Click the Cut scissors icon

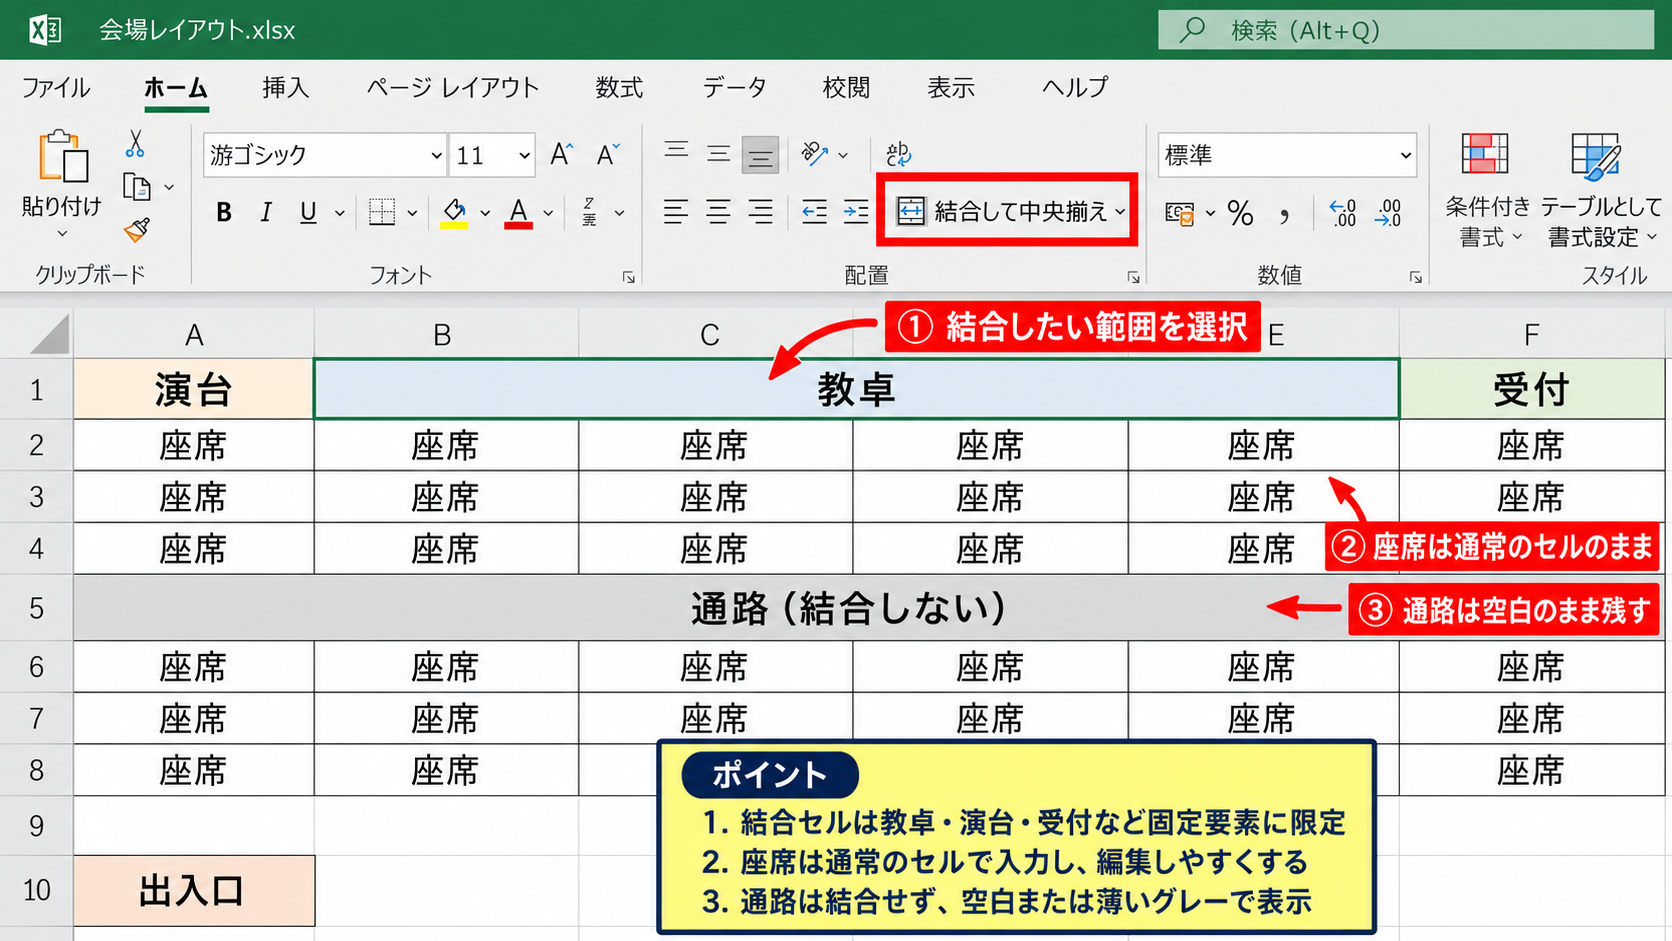click(135, 144)
